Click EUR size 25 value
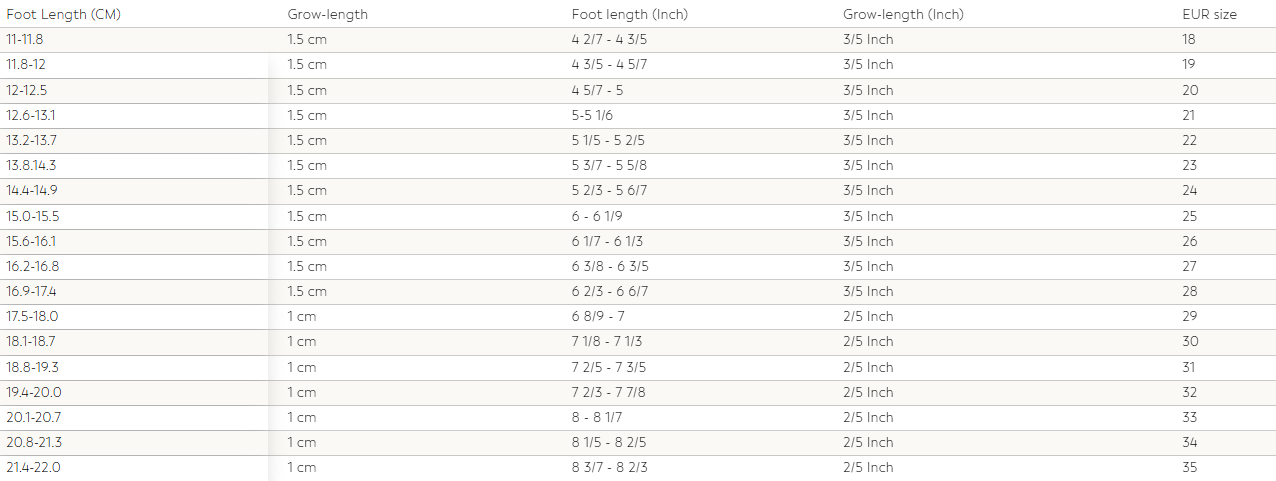 (x=1189, y=216)
